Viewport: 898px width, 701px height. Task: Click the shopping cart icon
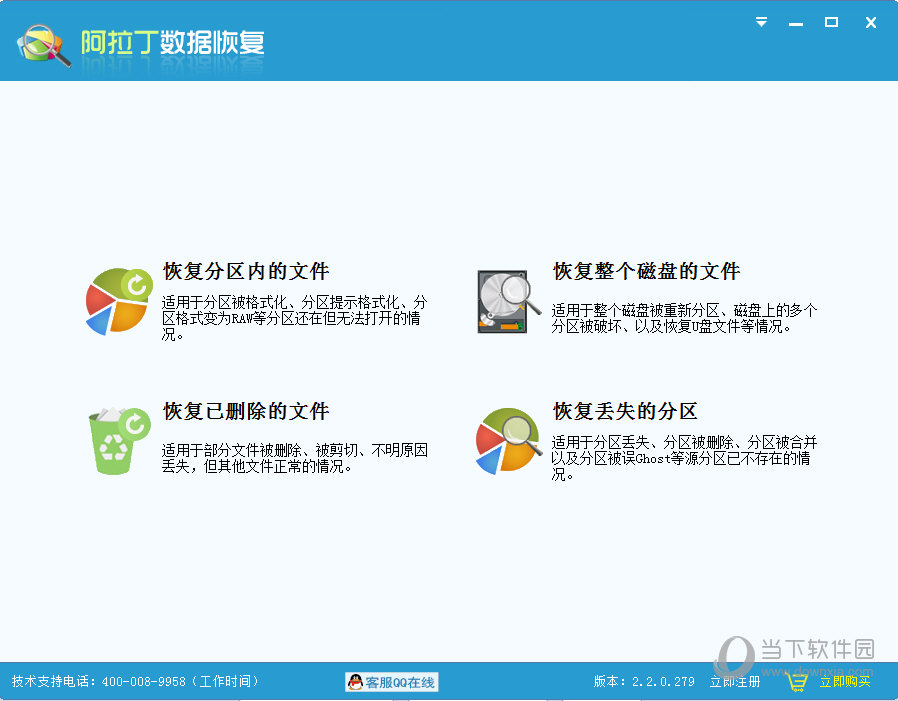(798, 682)
